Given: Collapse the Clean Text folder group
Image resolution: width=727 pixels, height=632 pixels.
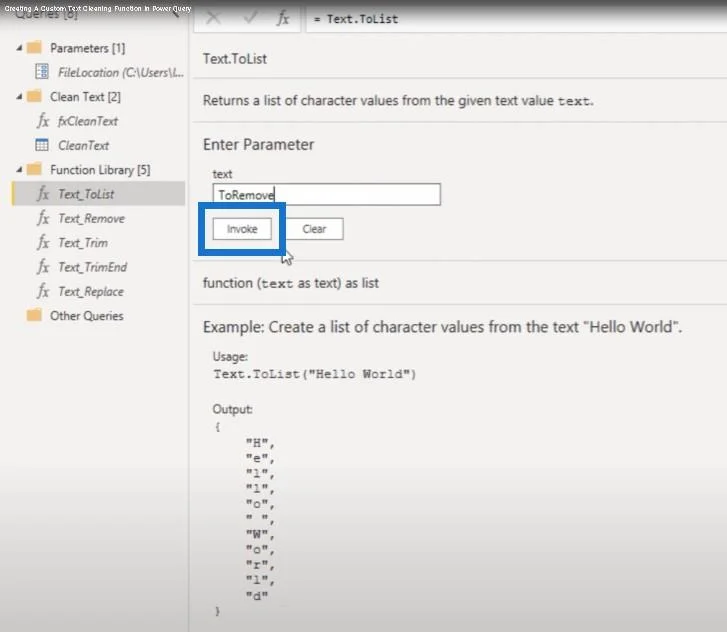Looking at the screenshot, I should [19, 97].
